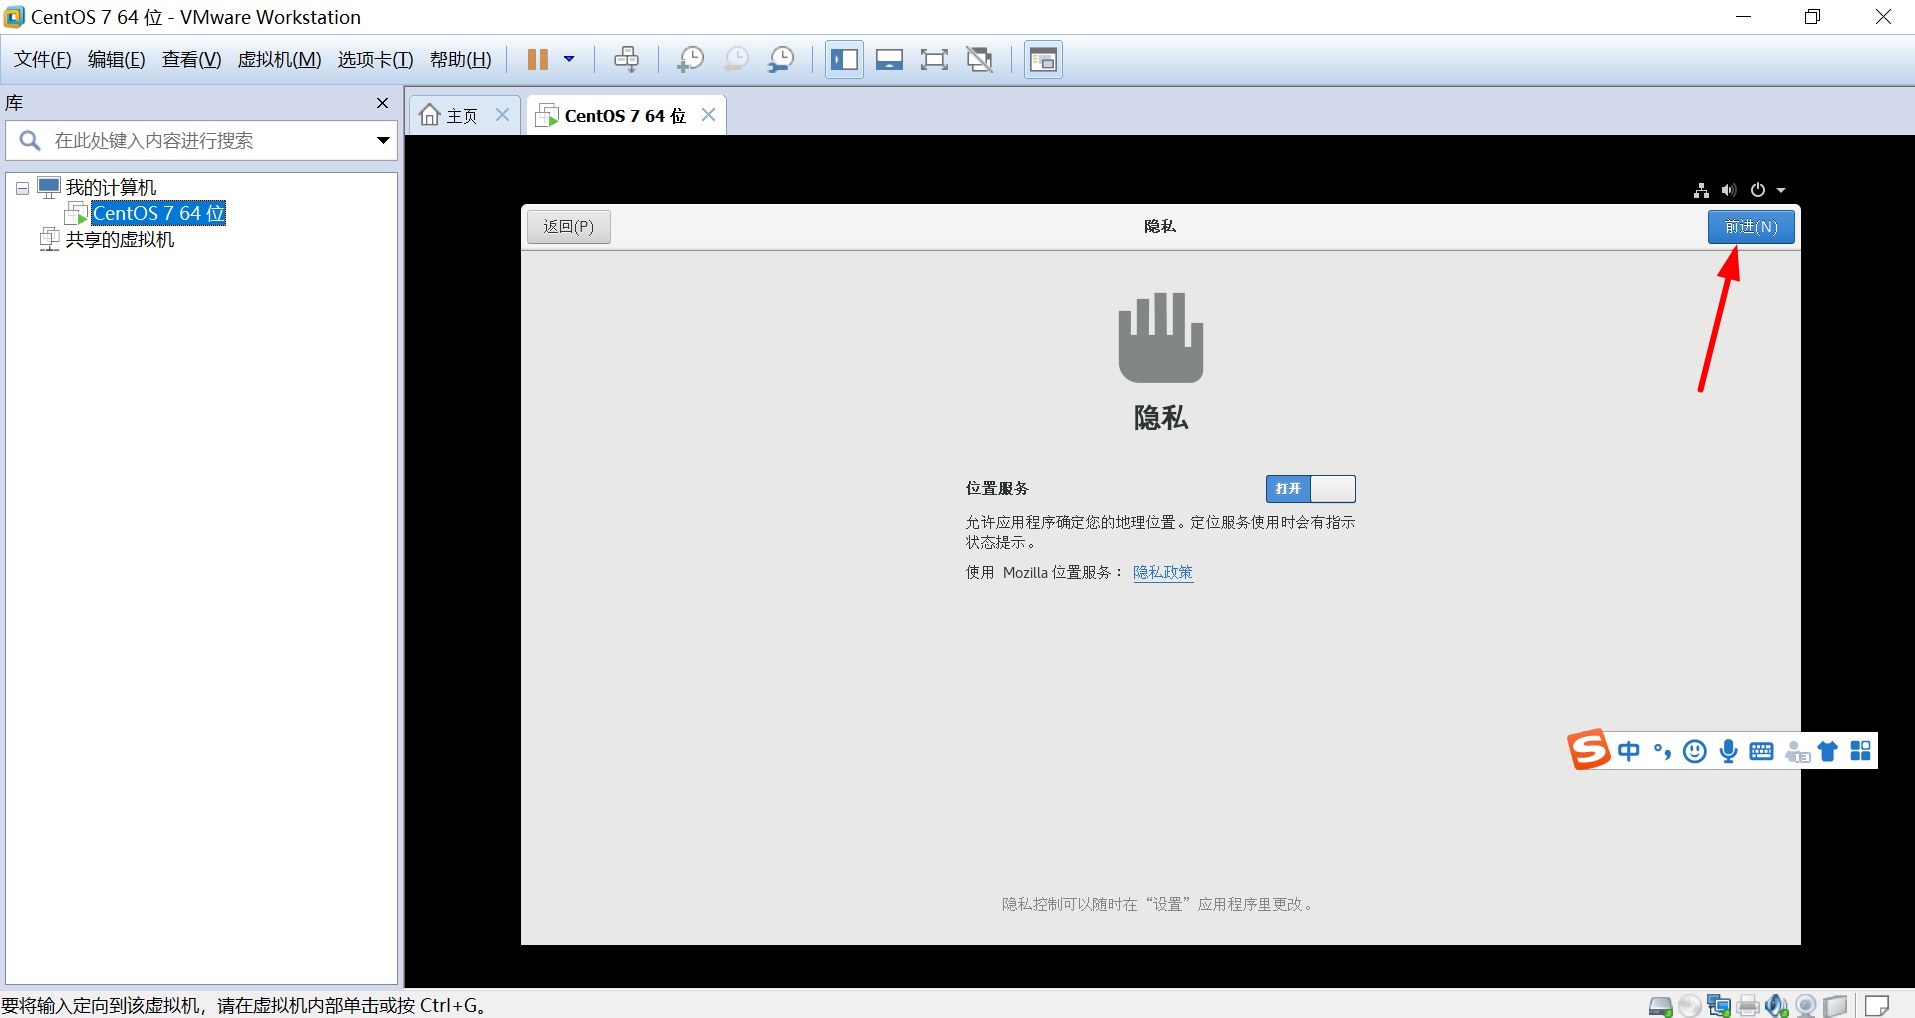Toggle Chinese/English mode 中 icon

pyautogui.click(x=1629, y=751)
